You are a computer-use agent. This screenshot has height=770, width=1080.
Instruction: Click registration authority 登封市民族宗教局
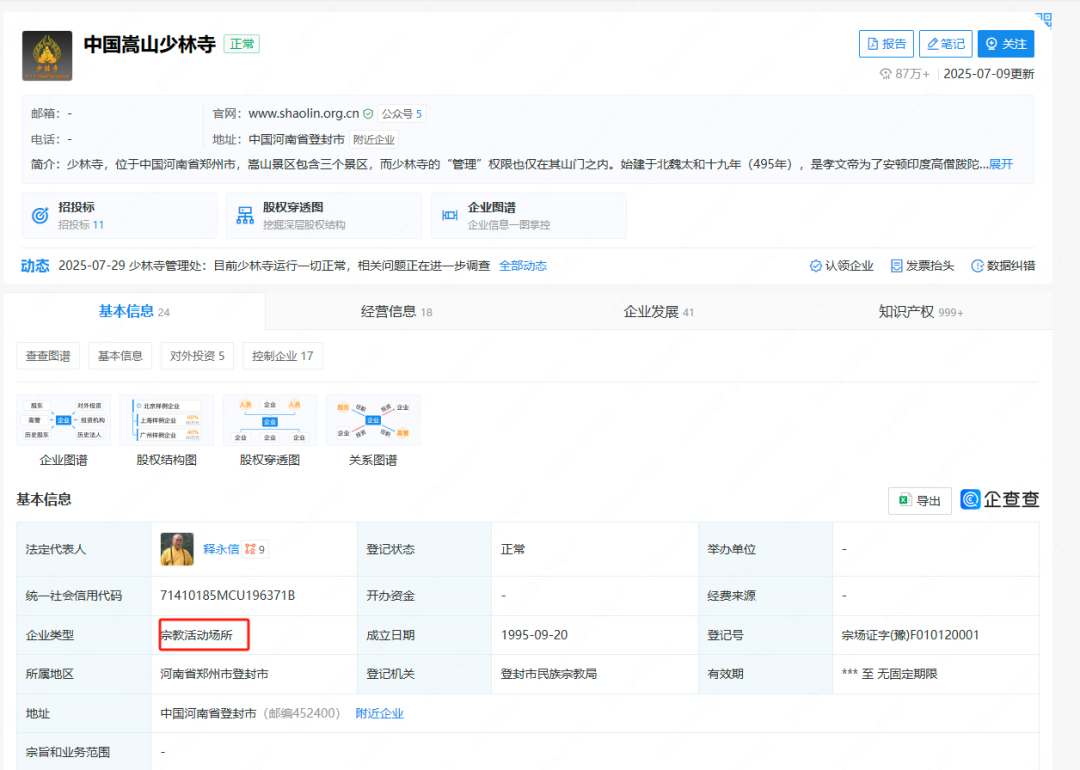(x=549, y=674)
